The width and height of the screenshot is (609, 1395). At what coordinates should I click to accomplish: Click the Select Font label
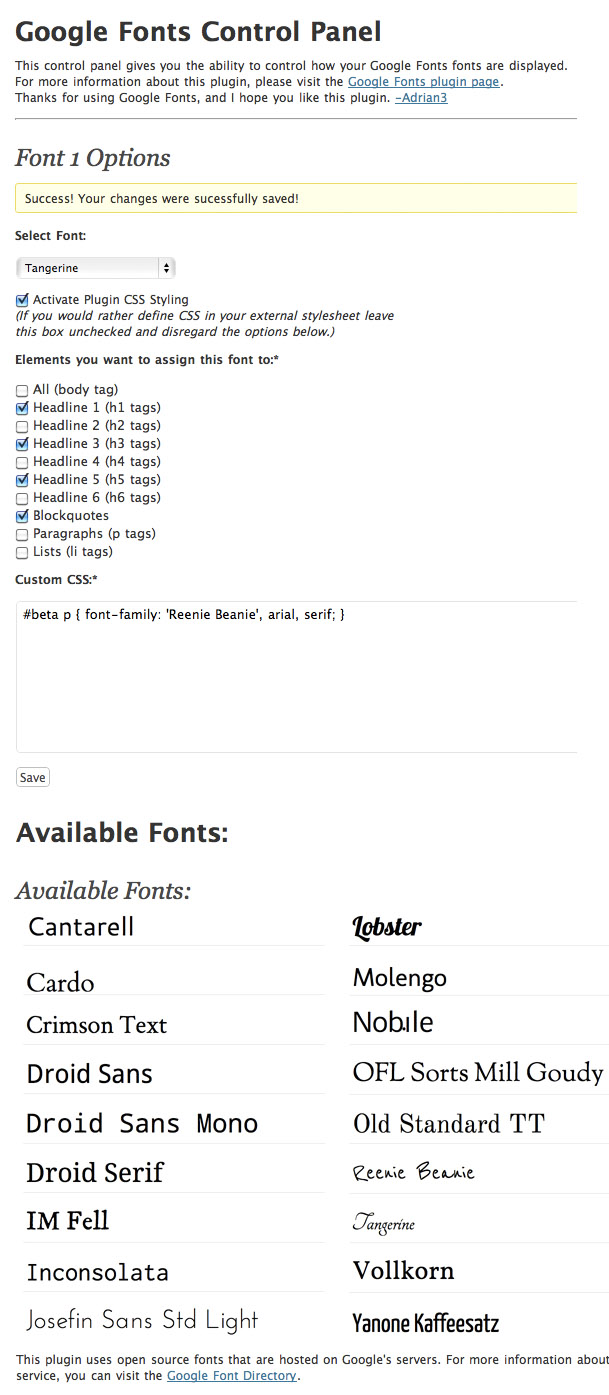pos(51,236)
